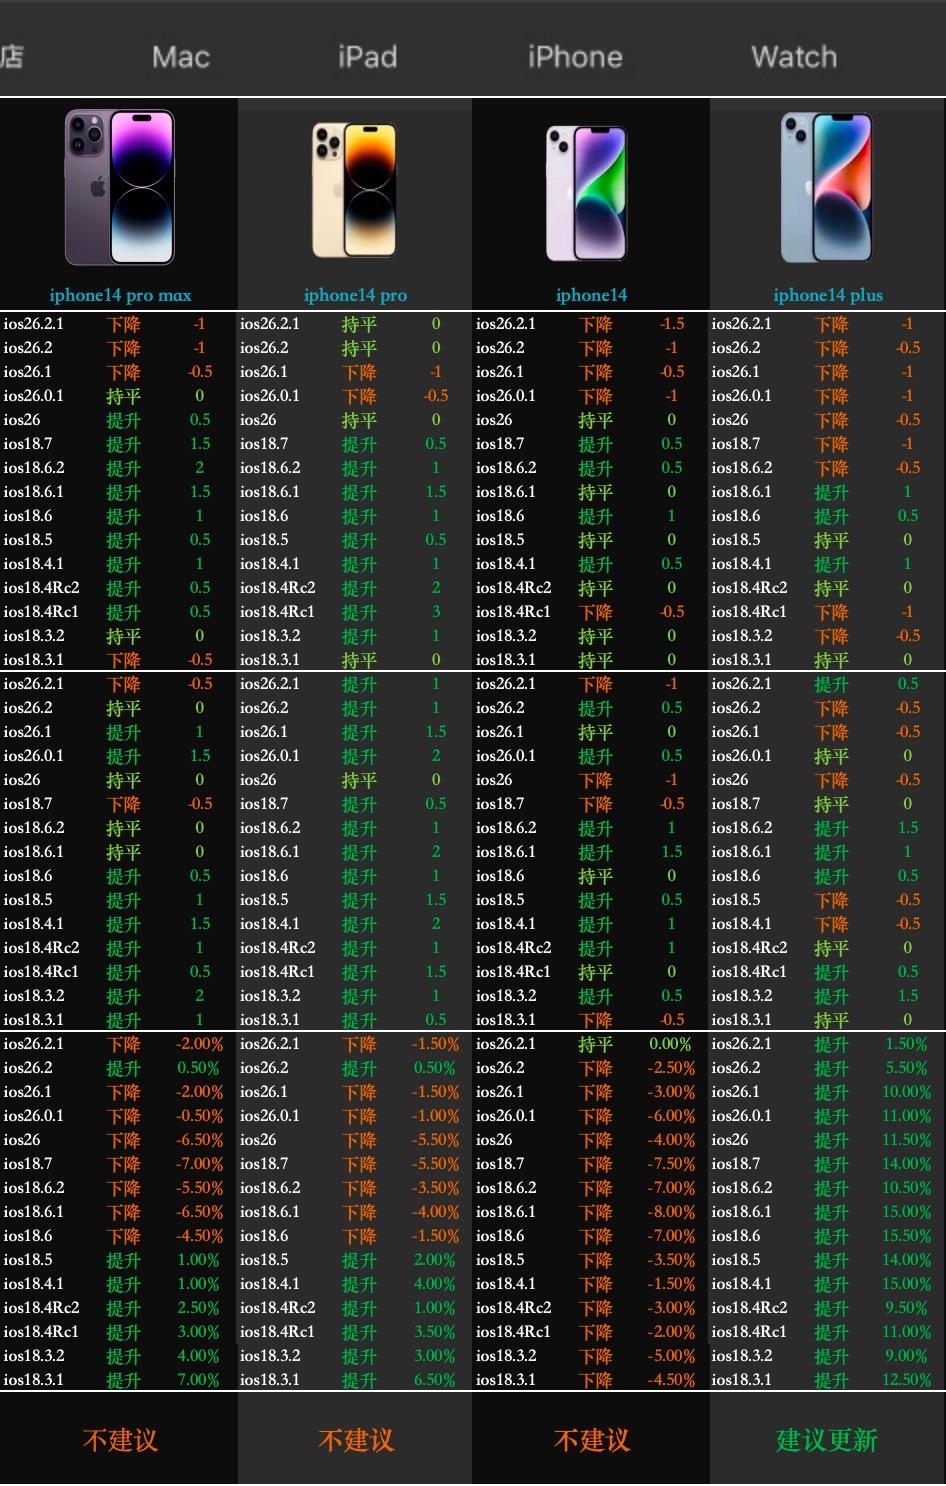Tap the gold iPhone 14 Pro image
The height and width of the screenshot is (1486, 946).
click(355, 190)
